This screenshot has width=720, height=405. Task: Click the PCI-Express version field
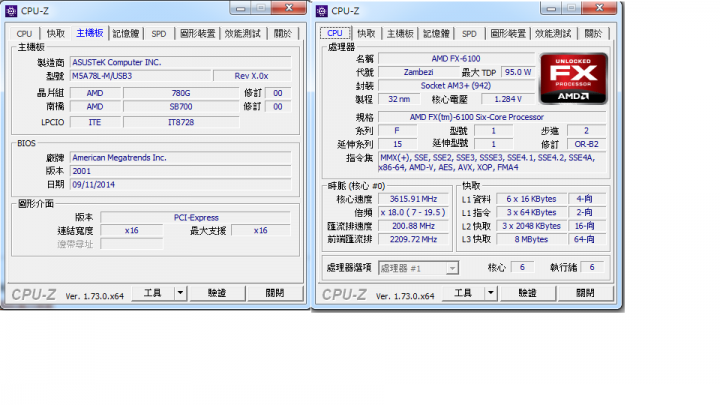pos(196,217)
